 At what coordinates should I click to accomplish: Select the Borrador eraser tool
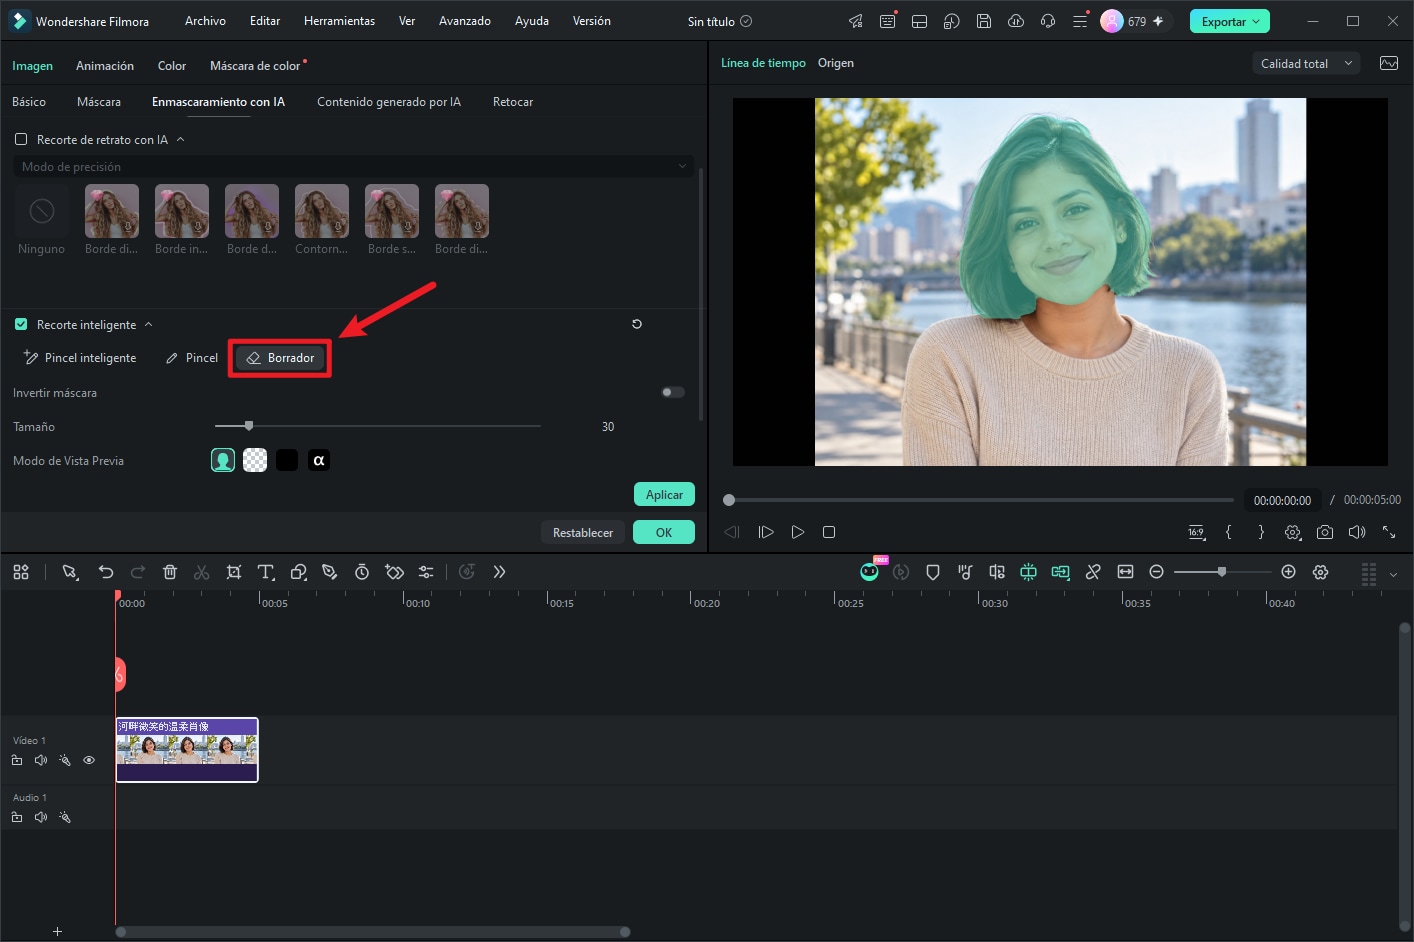(280, 358)
